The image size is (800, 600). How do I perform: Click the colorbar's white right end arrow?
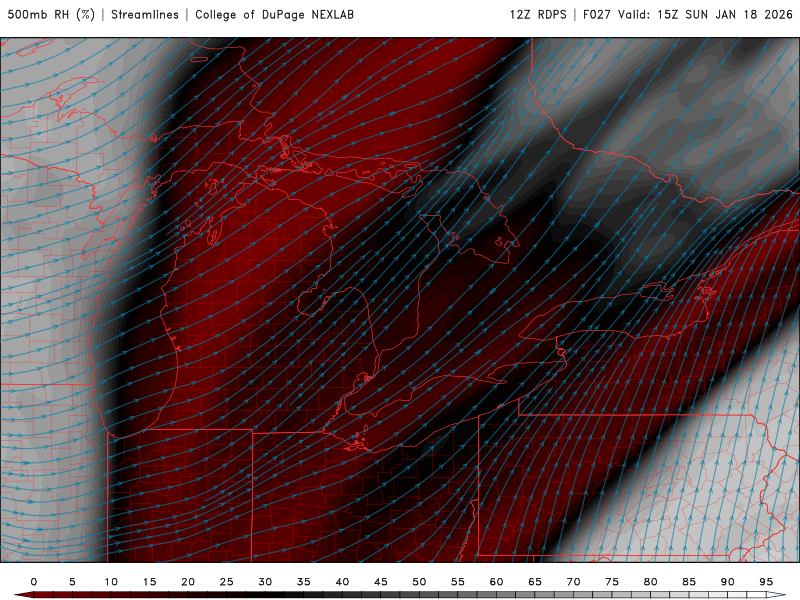[776, 595]
